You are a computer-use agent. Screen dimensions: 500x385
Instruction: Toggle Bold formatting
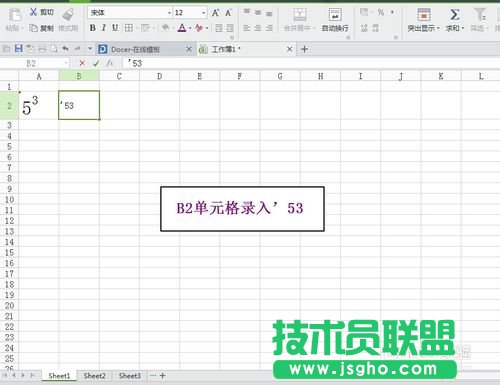[93, 28]
